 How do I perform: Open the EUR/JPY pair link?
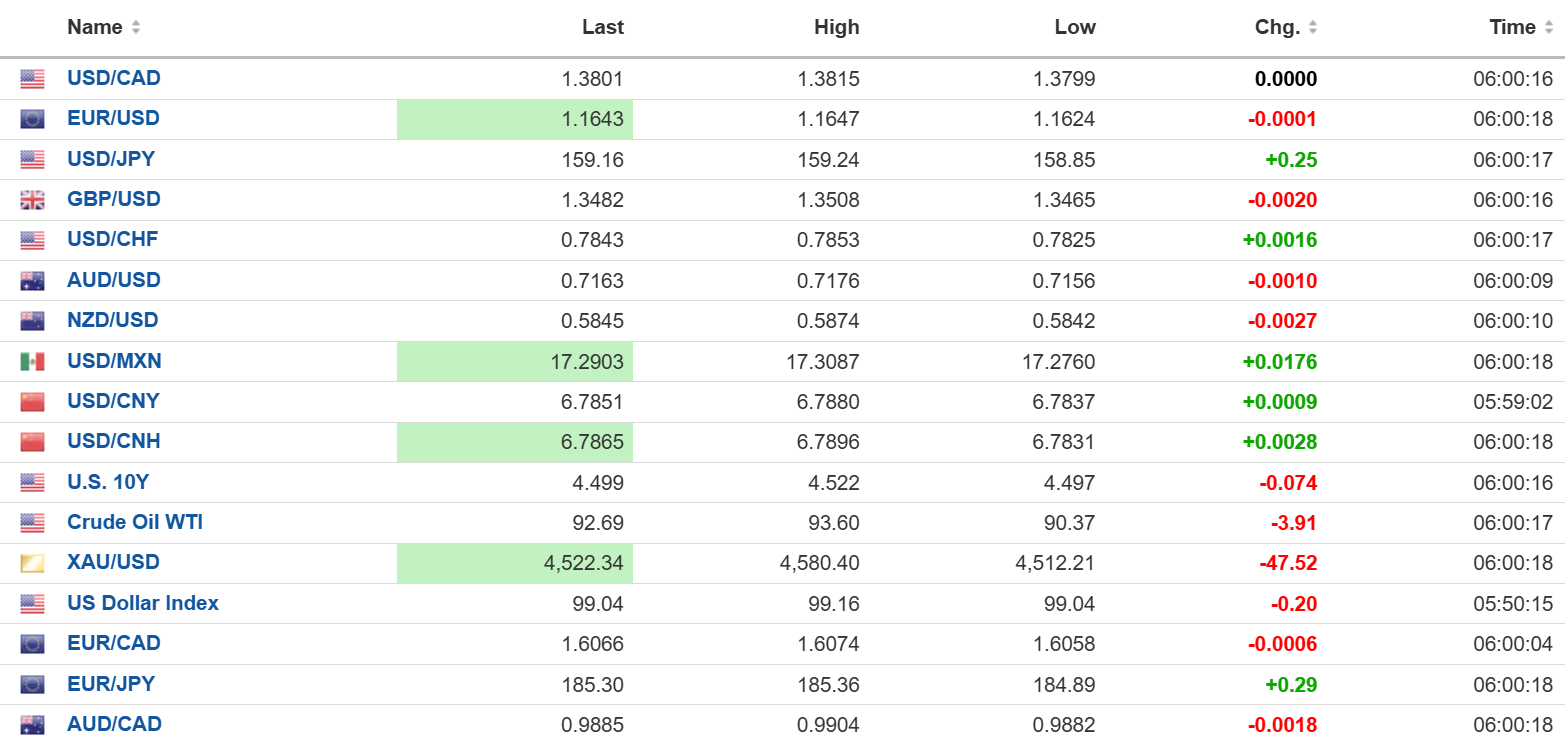[111, 684]
